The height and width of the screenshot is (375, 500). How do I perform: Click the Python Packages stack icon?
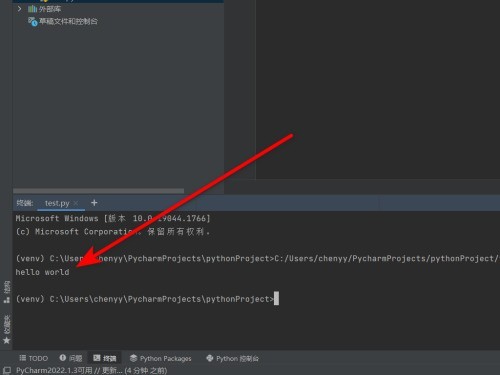[x=133, y=358]
